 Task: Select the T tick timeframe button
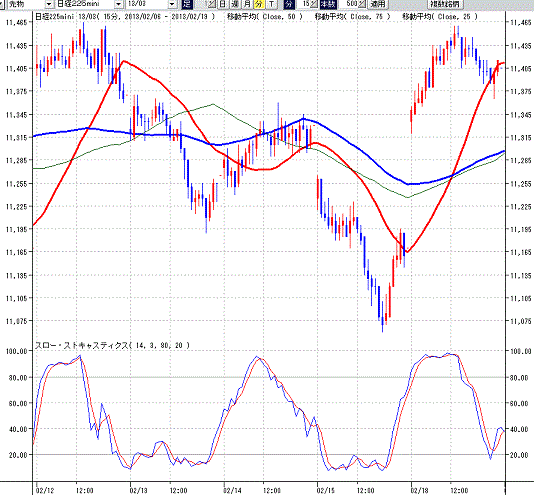click(x=271, y=4)
